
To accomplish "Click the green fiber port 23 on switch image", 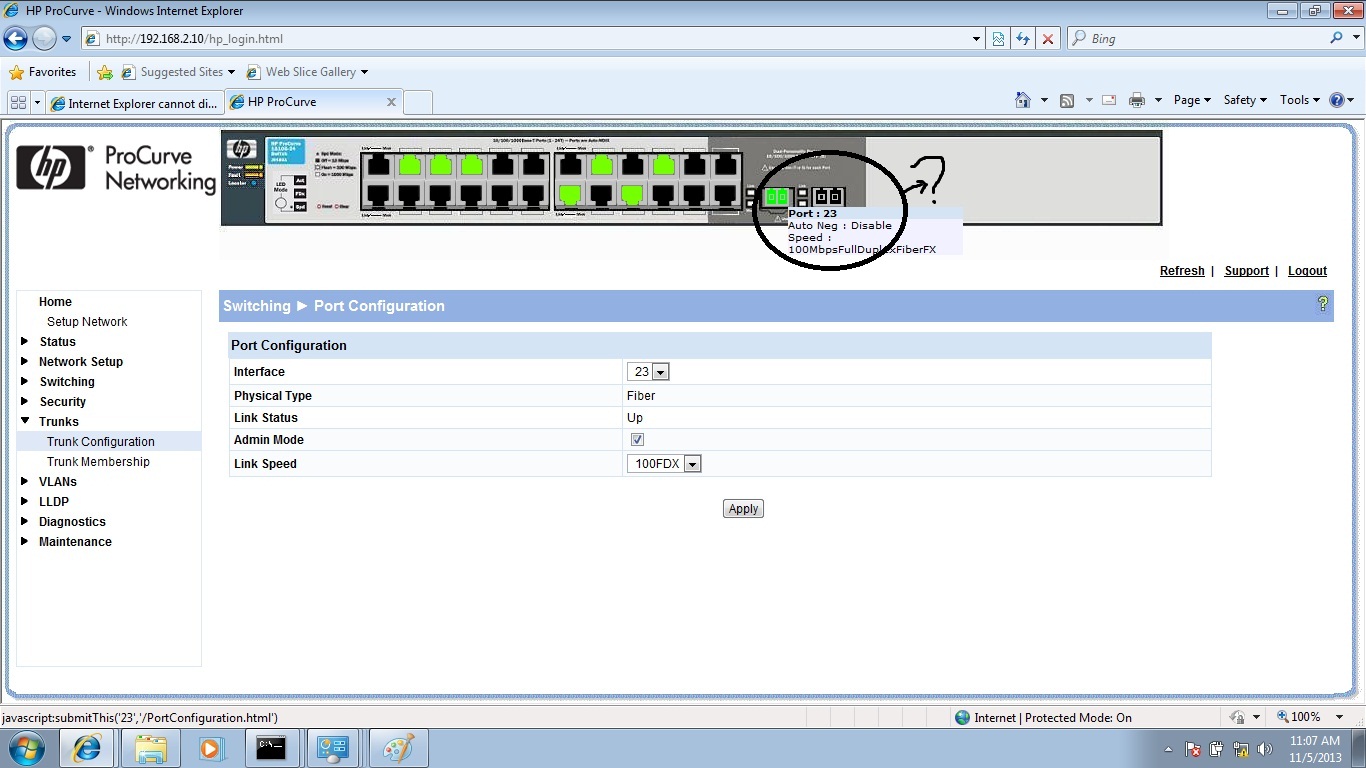I will pyautogui.click(x=776, y=197).
